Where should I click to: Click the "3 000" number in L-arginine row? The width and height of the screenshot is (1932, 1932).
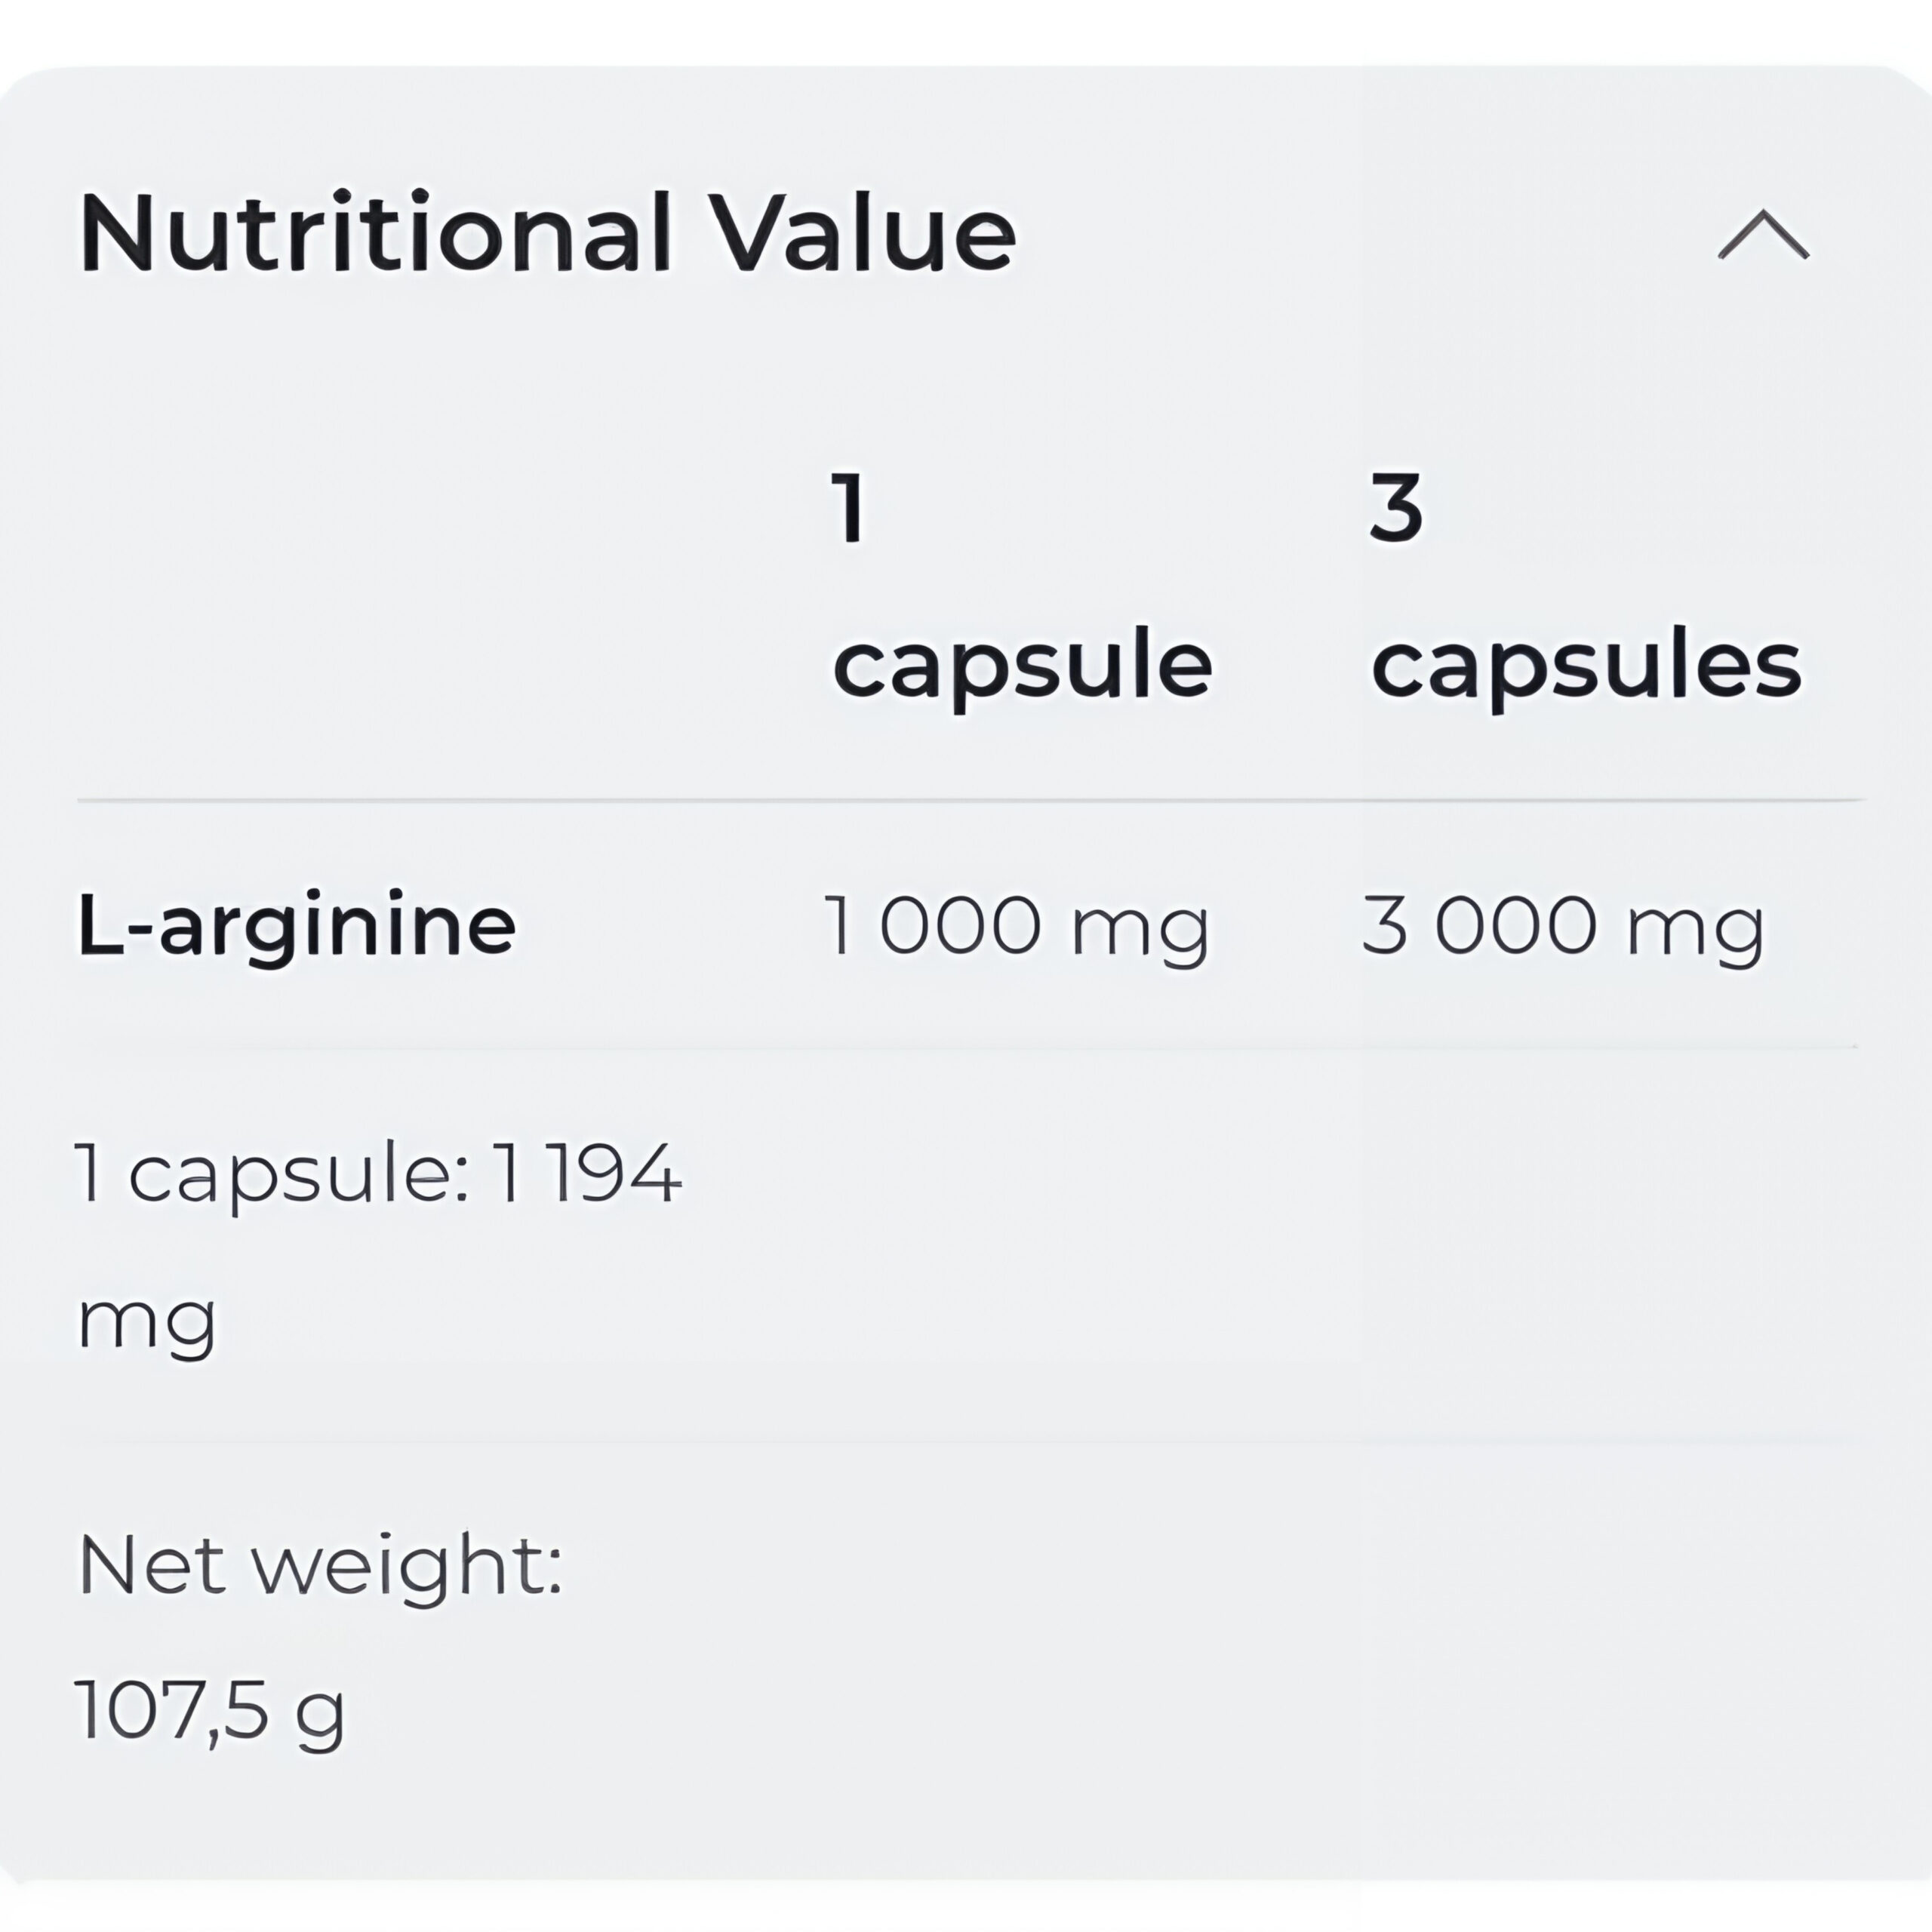point(1479,925)
